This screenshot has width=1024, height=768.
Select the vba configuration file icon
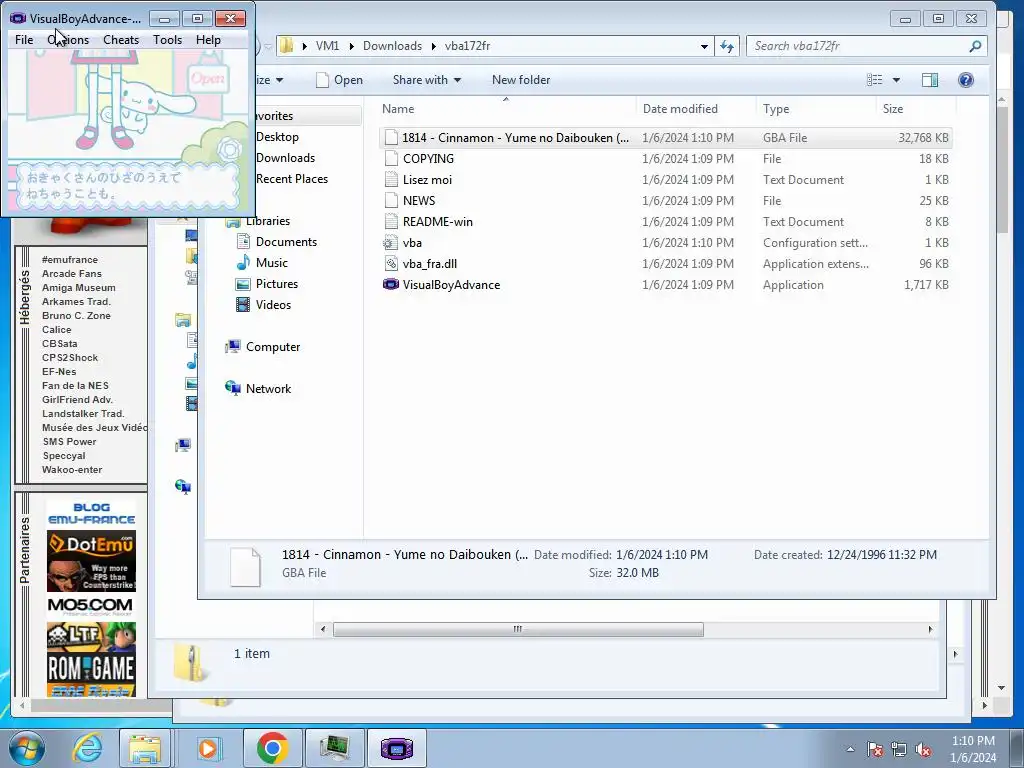(x=391, y=242)
